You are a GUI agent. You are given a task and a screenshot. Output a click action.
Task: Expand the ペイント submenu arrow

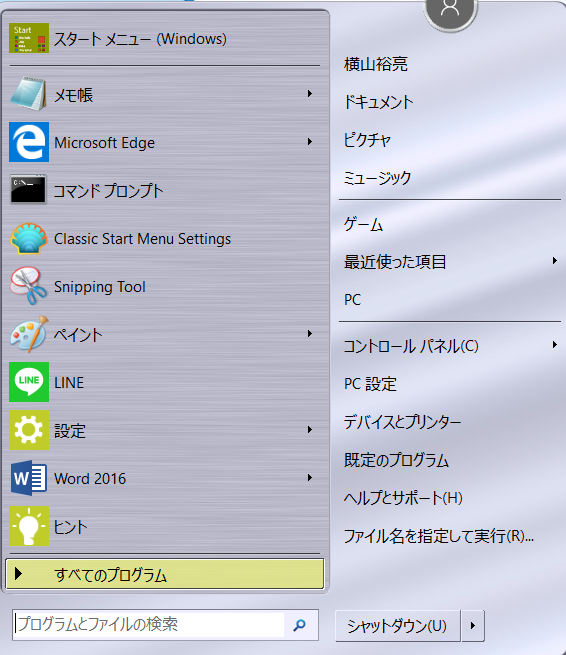point(310,333)
